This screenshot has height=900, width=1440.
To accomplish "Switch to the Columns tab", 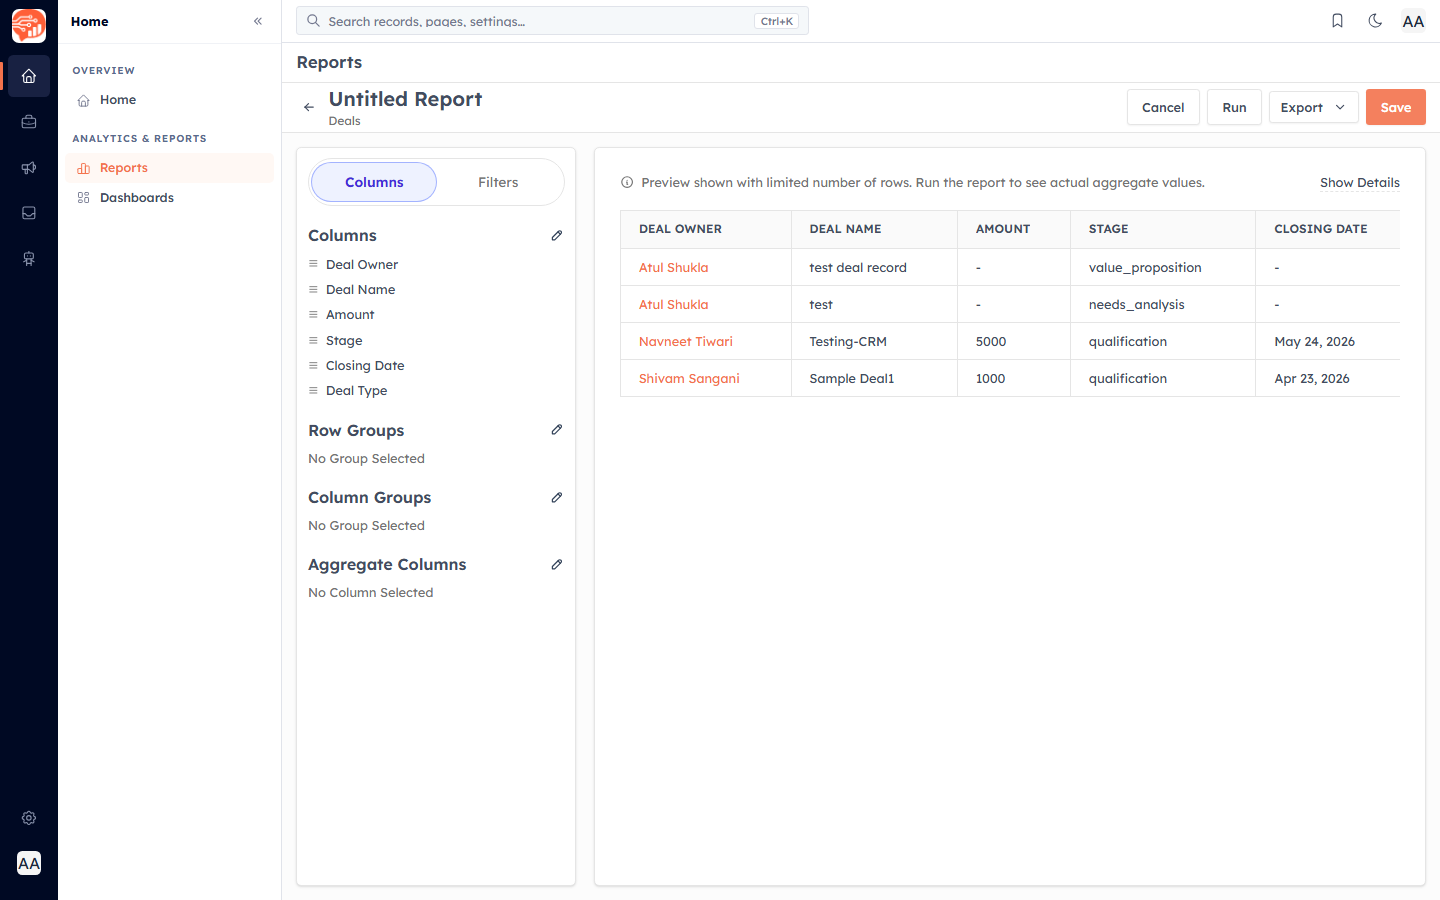I will point(374,182).
